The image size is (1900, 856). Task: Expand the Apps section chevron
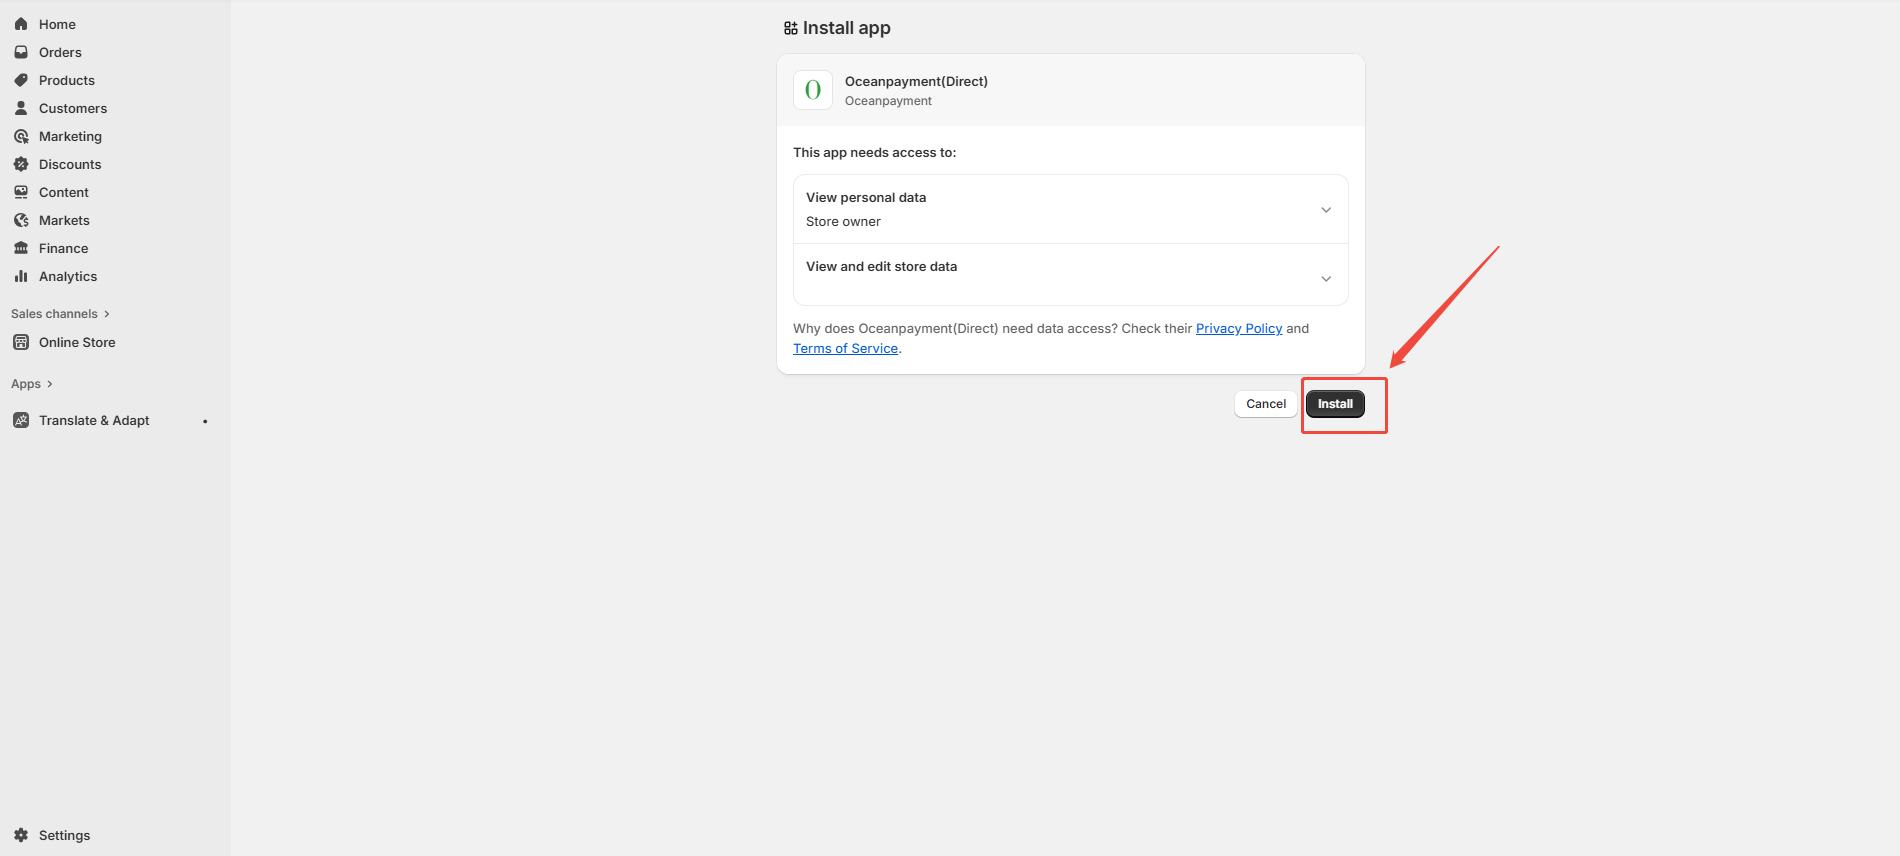pos(49,384)
